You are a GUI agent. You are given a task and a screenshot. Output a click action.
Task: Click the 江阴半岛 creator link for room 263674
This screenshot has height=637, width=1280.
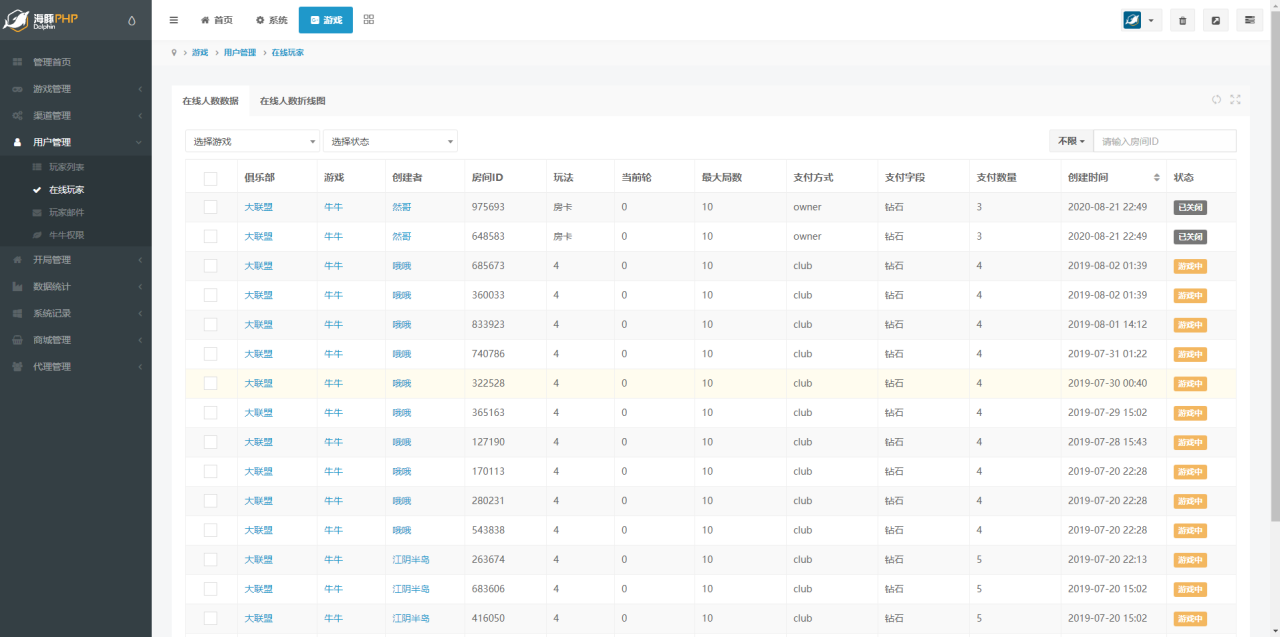coord(411,560)
